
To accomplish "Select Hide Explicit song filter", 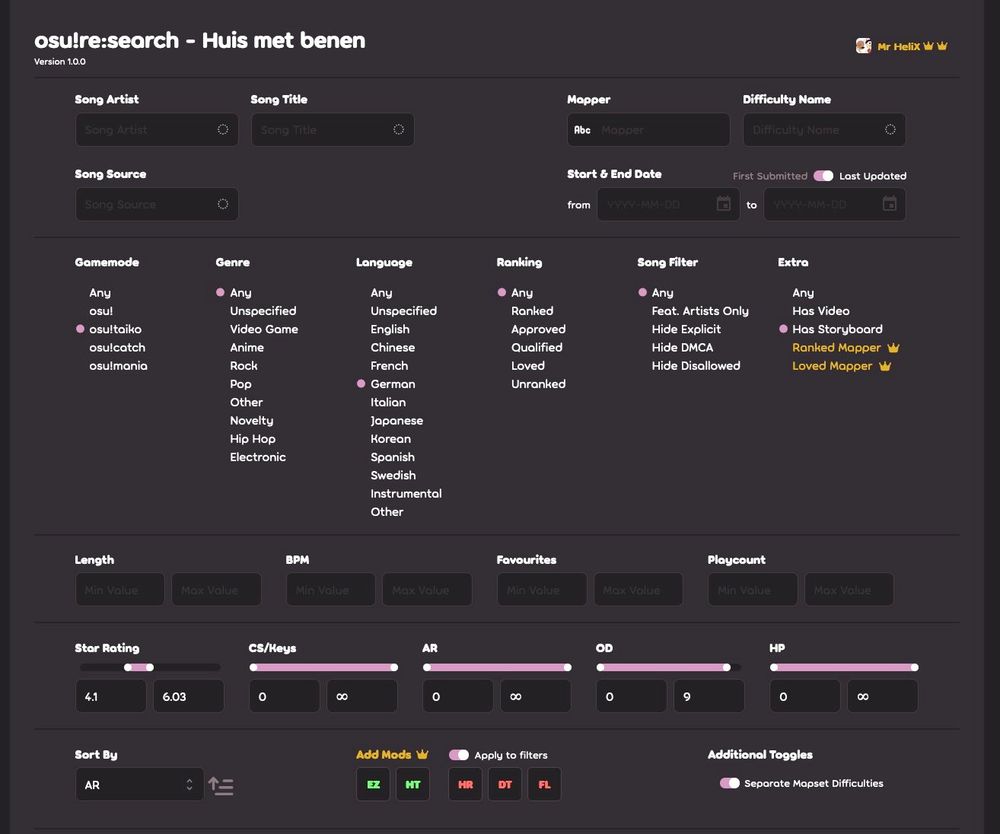I will (686, 330).
